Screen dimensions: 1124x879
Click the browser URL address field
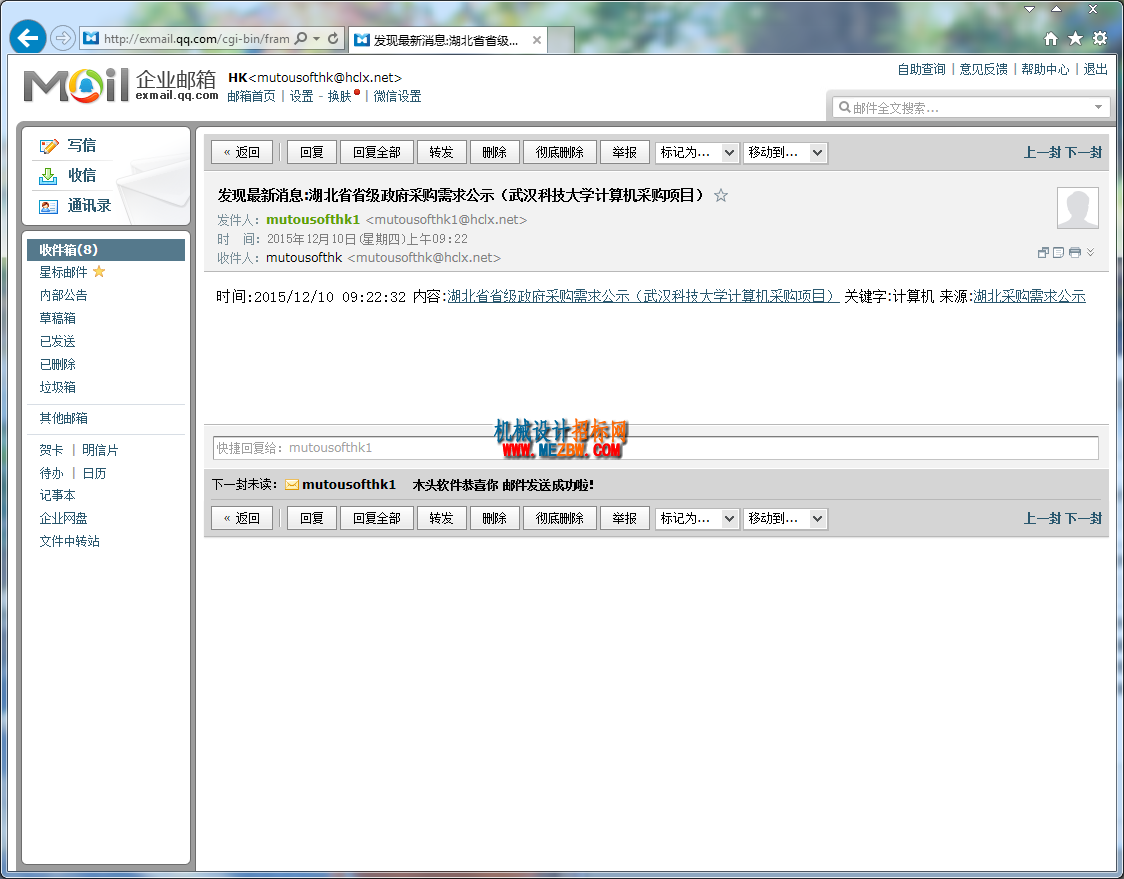tap(196, 39)
